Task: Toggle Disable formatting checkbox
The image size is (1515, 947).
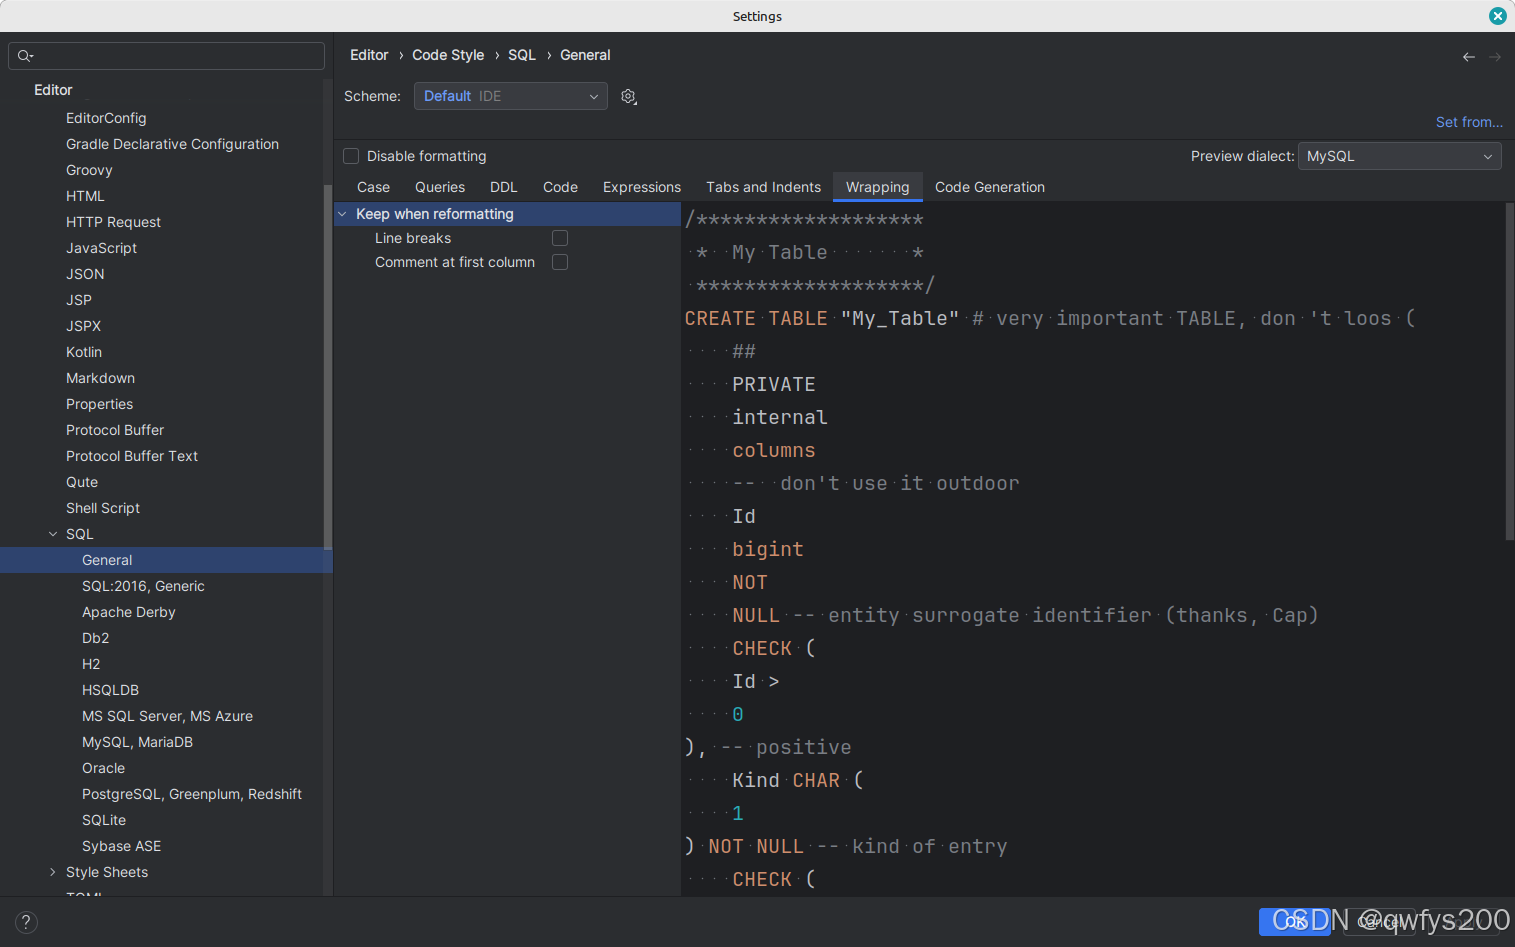Action: click(x=351, y=156)
